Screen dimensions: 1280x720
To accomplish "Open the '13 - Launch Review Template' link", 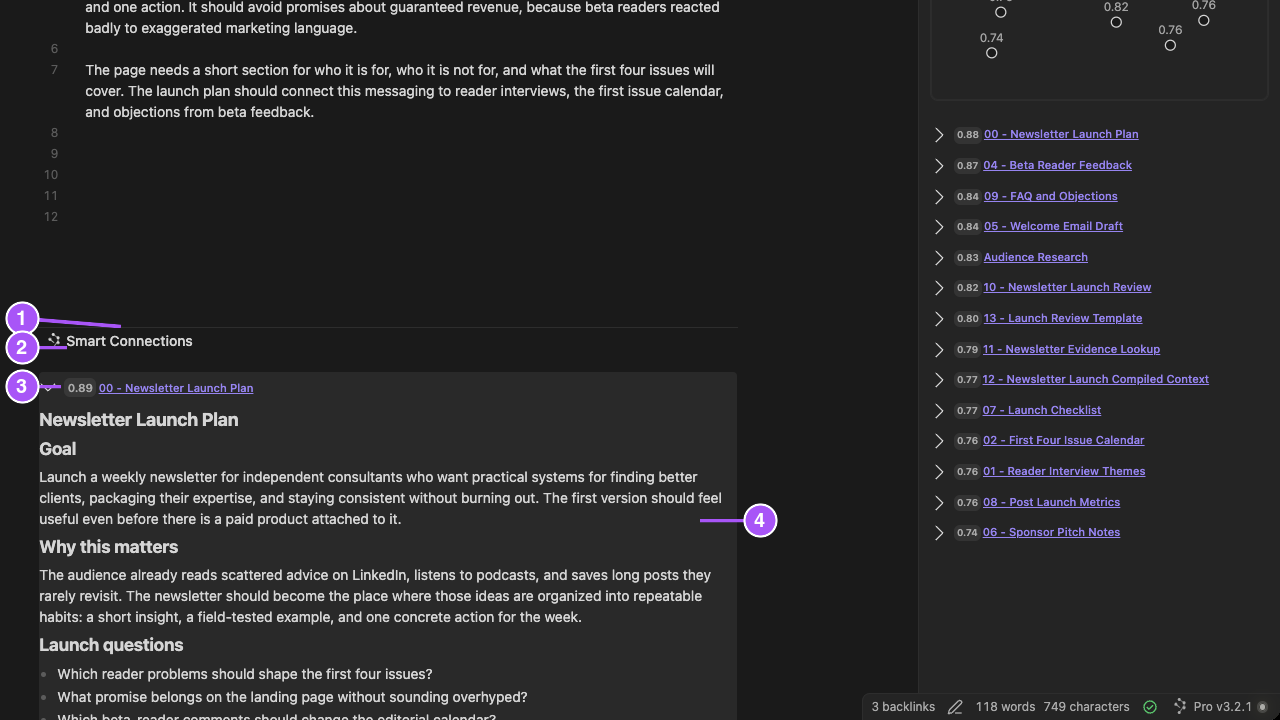I will (1063, 318).
